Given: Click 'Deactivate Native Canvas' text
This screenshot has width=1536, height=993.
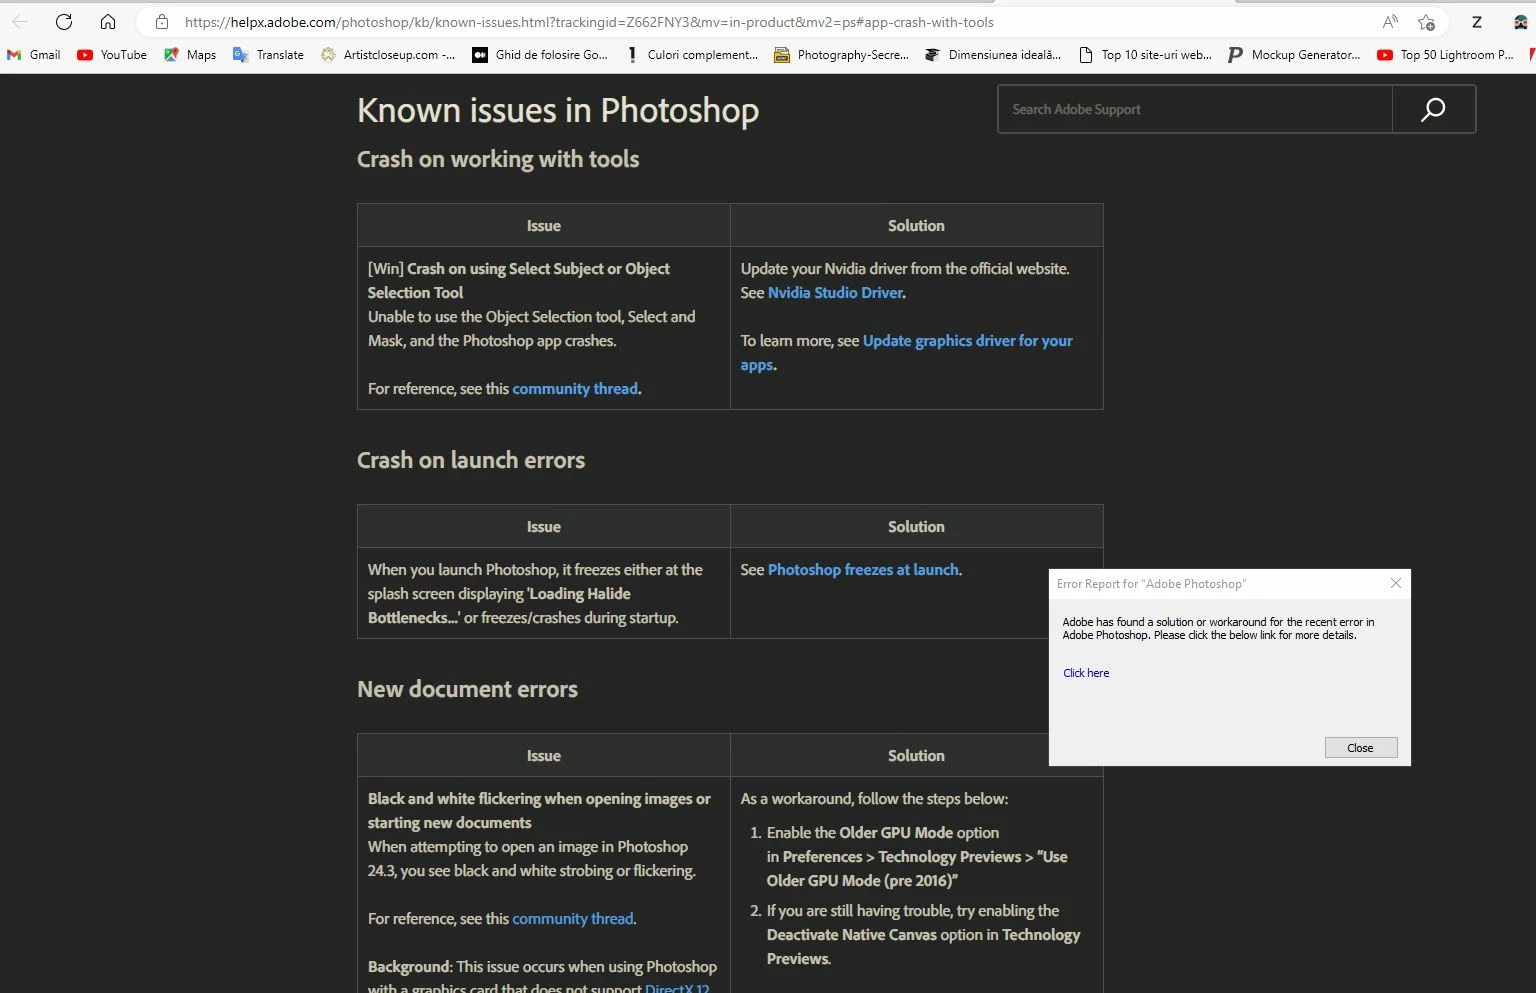Looking at the screenshot, I should tap(851, 935).
